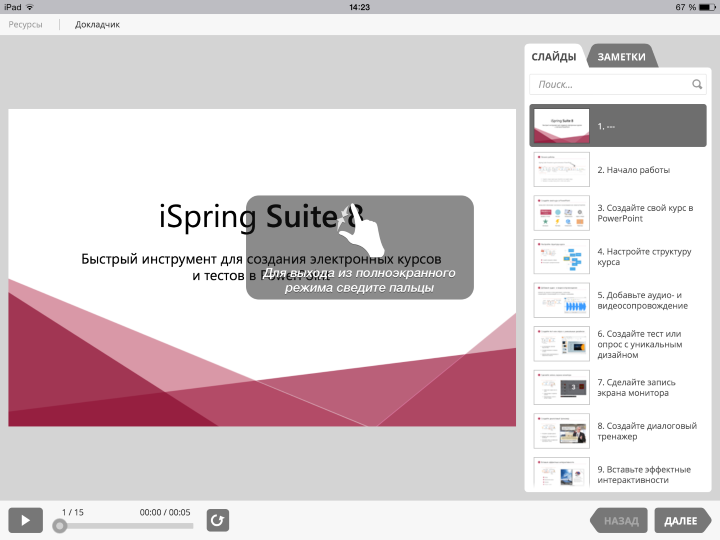Open slide 7 запись экрана монитора thumbnail
The width and height of the screenshot is (720, 540).
tap(562, 388)
